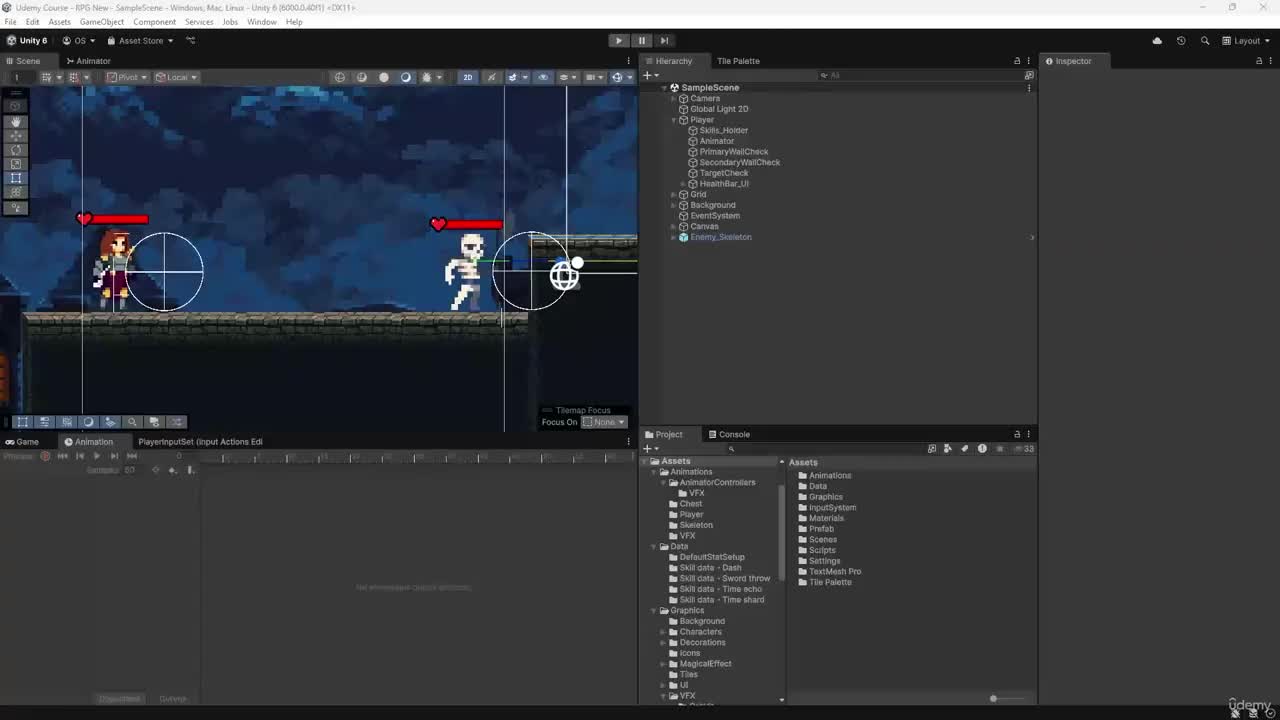Click the Pause button

[x=641, y=41]
